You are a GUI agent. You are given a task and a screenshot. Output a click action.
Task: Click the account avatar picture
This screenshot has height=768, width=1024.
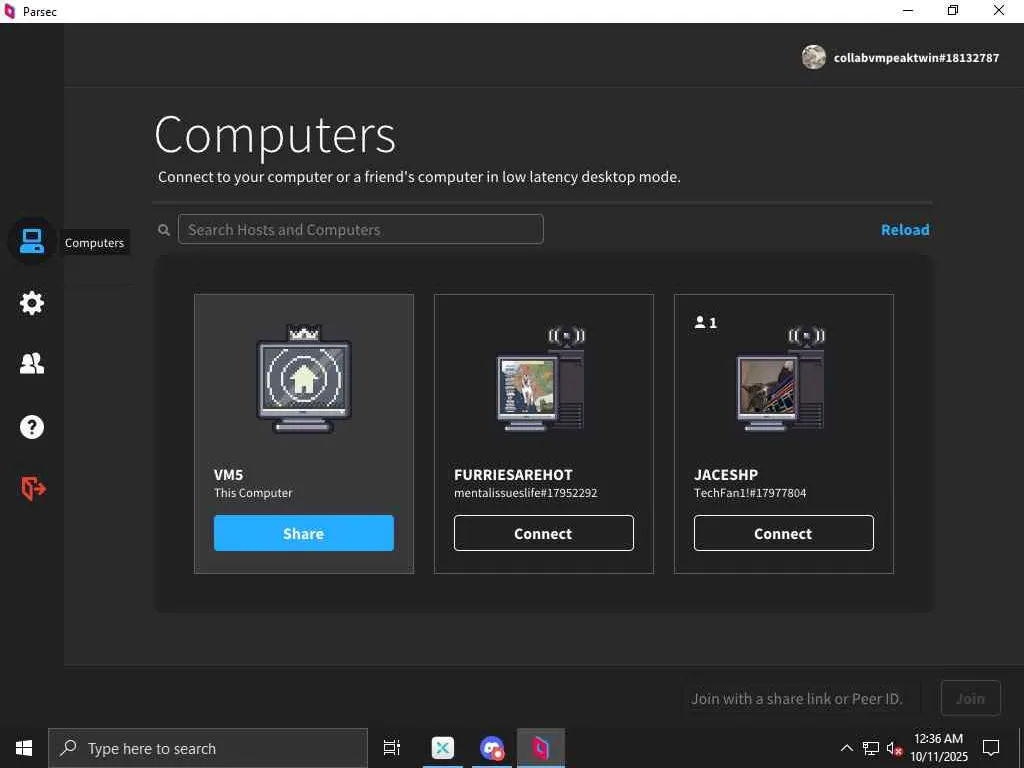[x=813, y=57]
